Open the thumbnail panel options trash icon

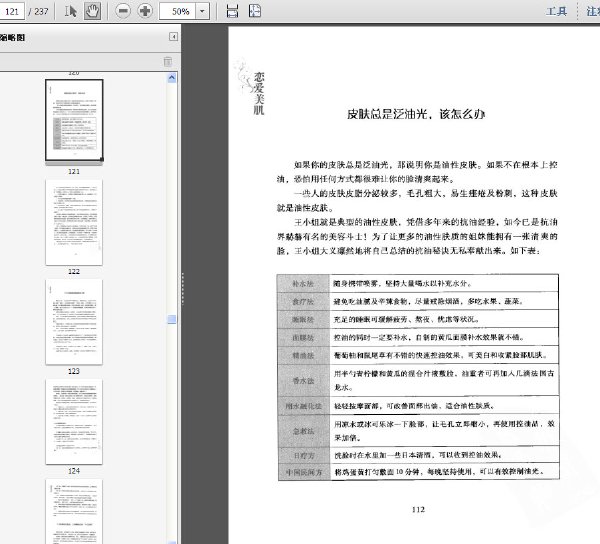(x=168, y=61)
